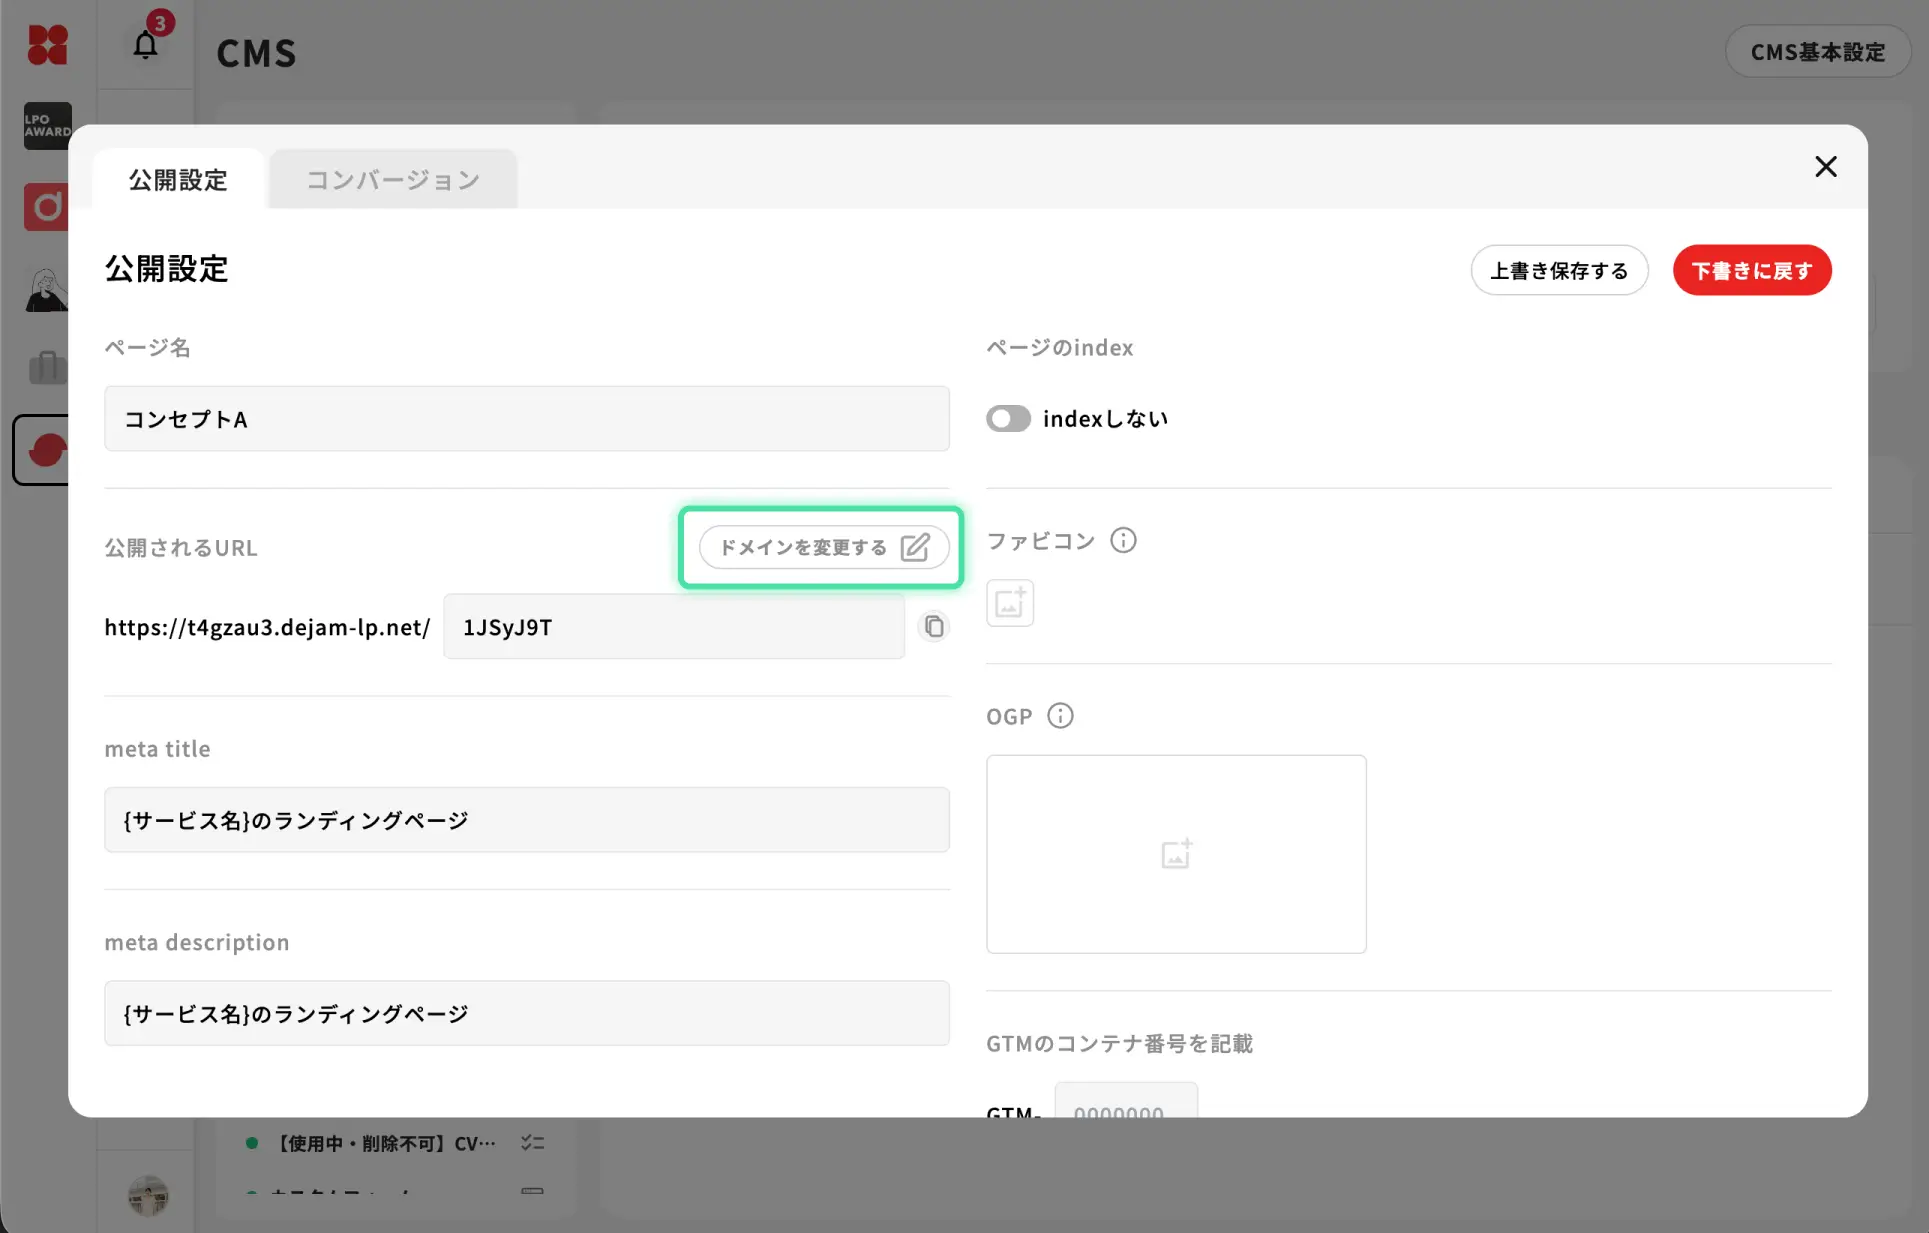The image size is (1929, 1233).
Task: Switch to the コンバージョン tab
Action: pos(393,180)
